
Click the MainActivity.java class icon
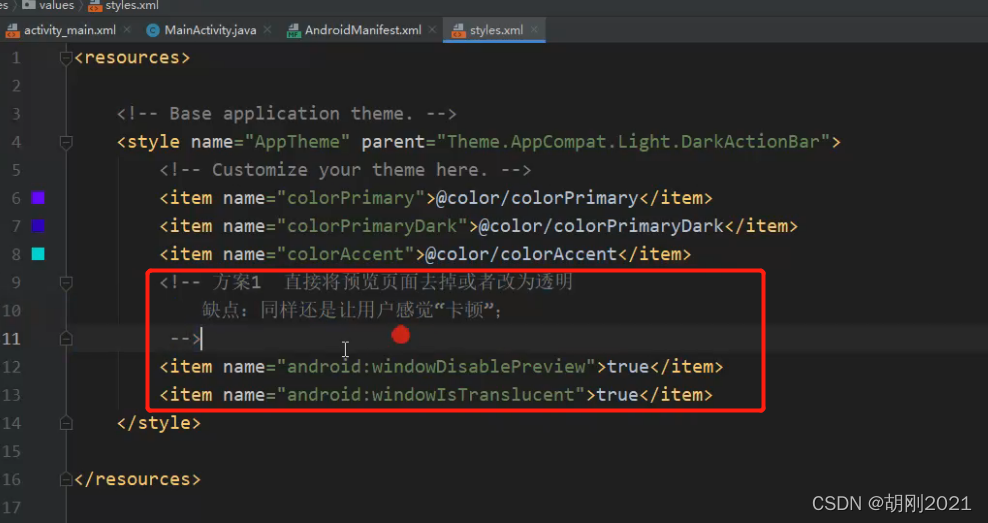tap(152, 30)
